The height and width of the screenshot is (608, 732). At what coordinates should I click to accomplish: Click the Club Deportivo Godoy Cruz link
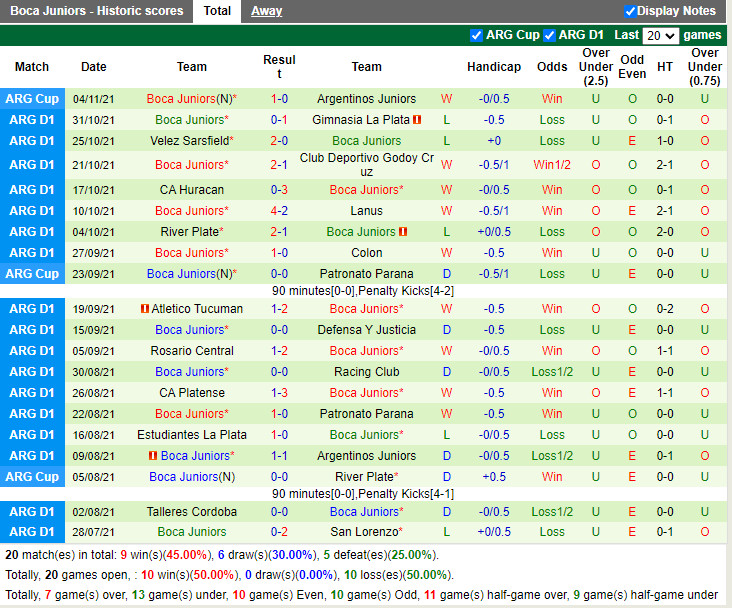pyautogui.click(x=366, y=165)
